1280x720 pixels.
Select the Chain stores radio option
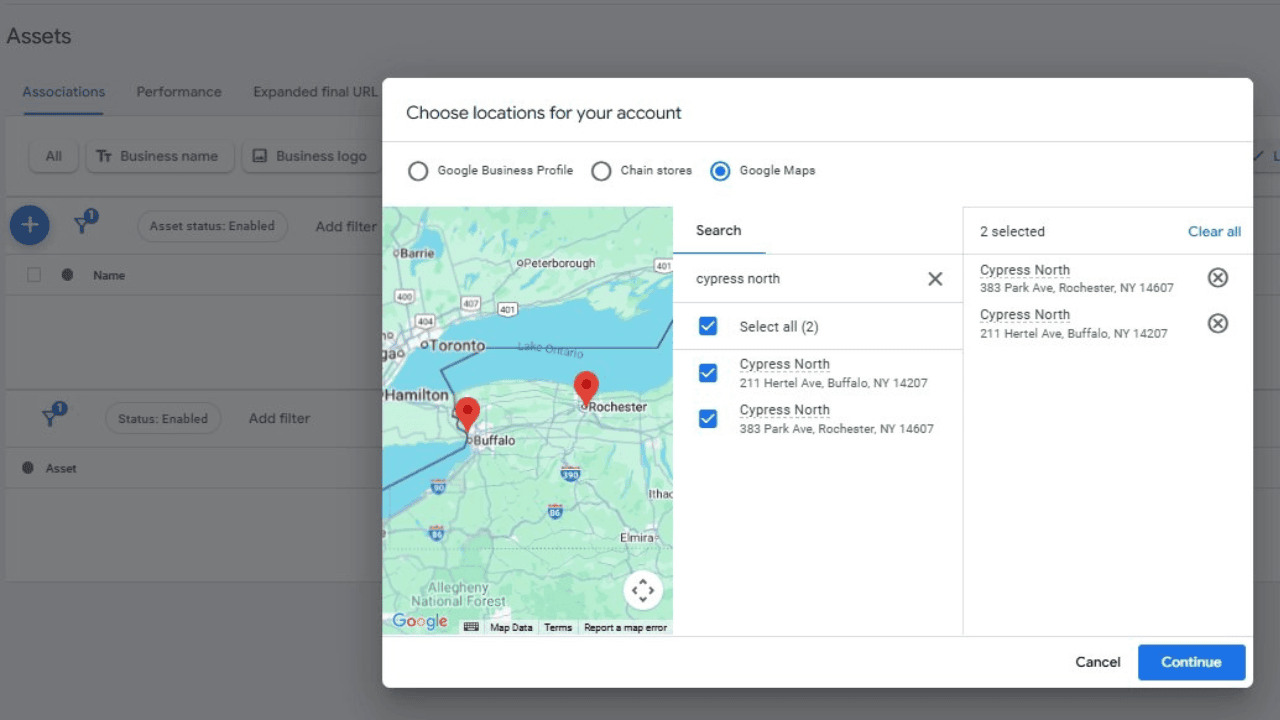click(x=601, y=171)
